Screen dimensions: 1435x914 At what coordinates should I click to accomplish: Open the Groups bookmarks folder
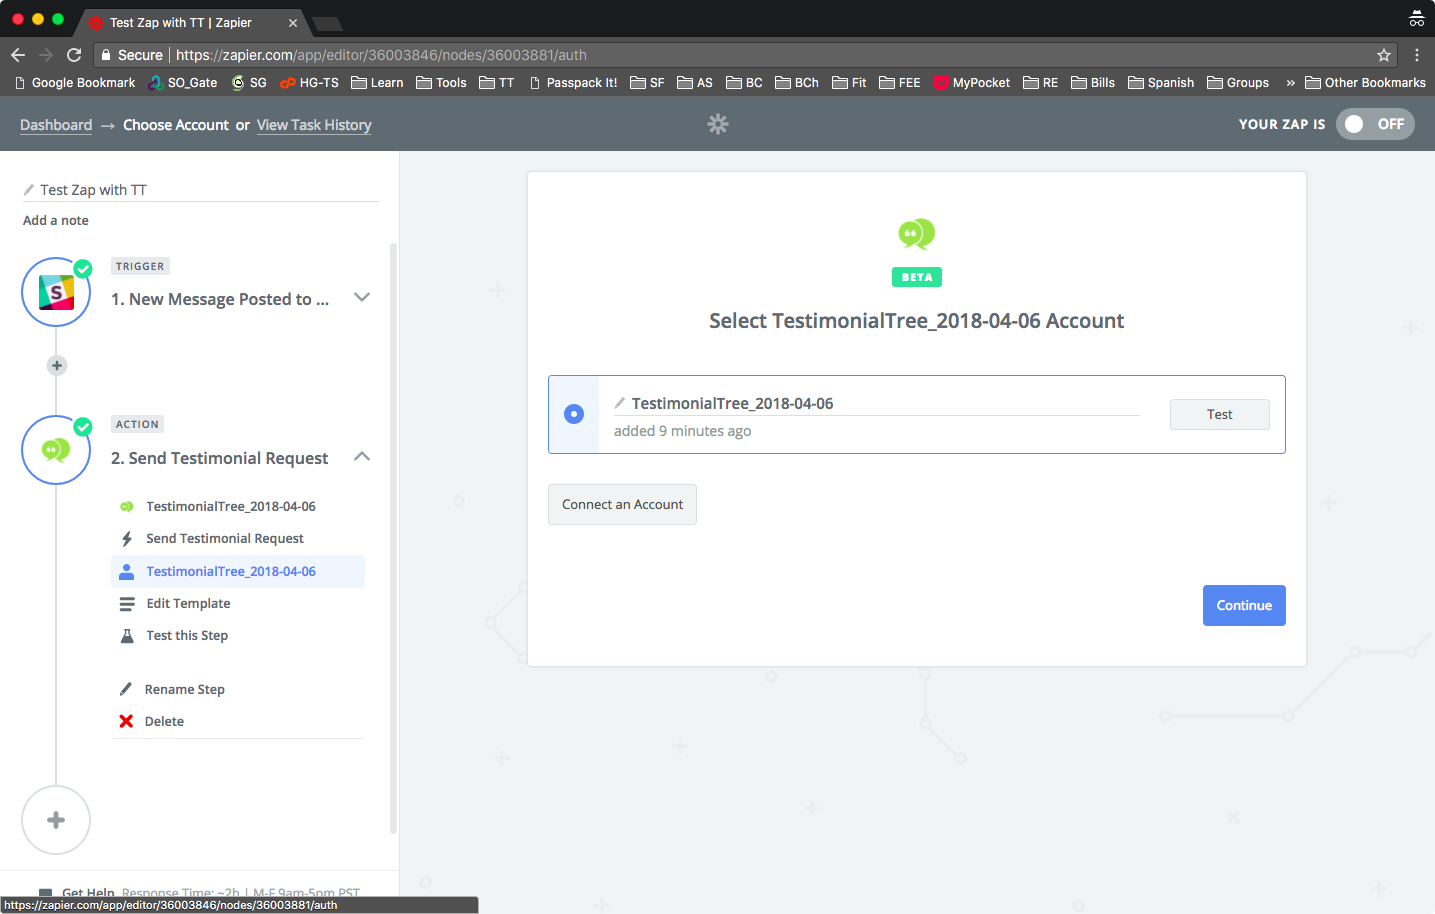[1238, 83]
